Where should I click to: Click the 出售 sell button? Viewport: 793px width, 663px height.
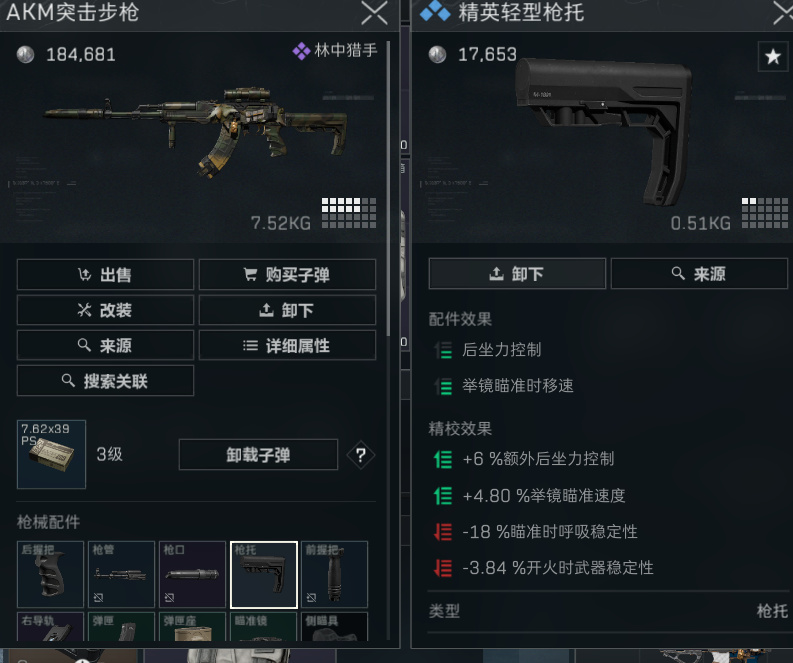point(105,275)
